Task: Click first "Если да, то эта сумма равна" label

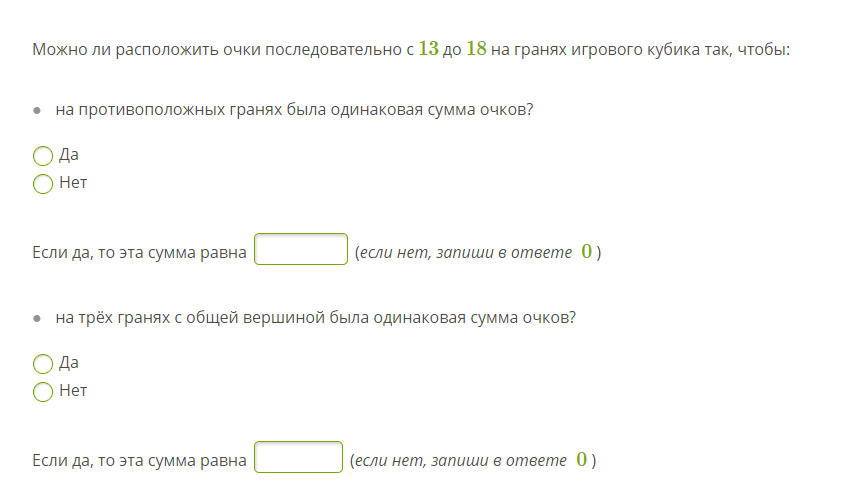Action: coord(139,253)
